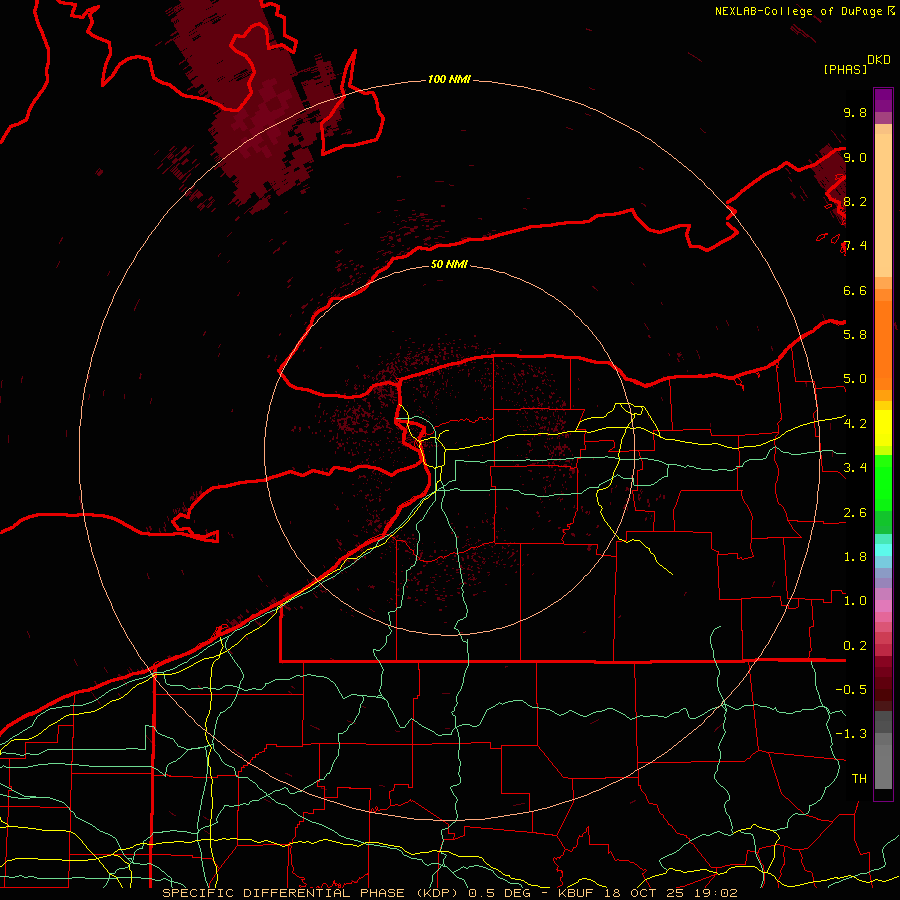Select the 1.0 value on the scale
The width and height of the screenshot is (900, 900).
[x=855, y=601]
